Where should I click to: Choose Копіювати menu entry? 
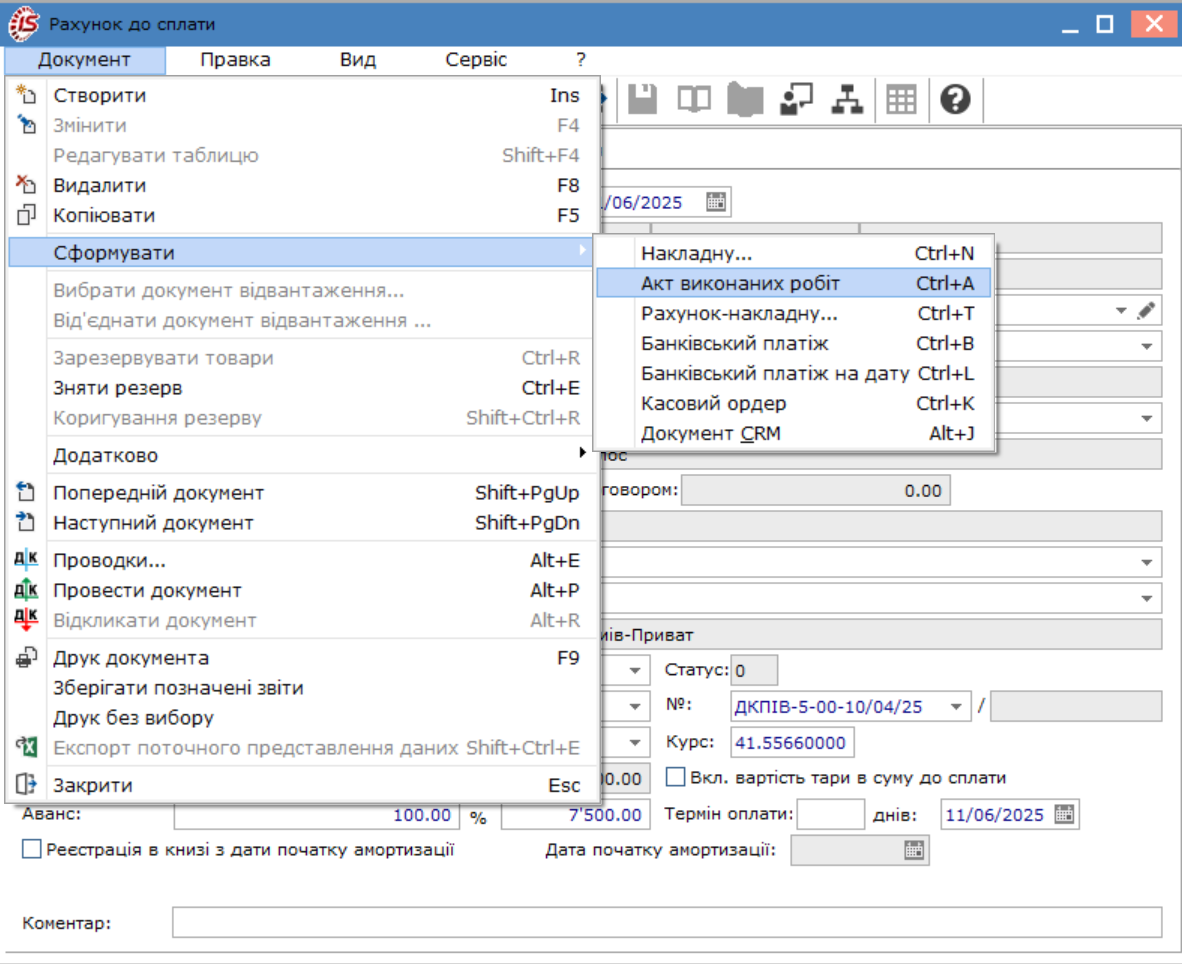302,216
